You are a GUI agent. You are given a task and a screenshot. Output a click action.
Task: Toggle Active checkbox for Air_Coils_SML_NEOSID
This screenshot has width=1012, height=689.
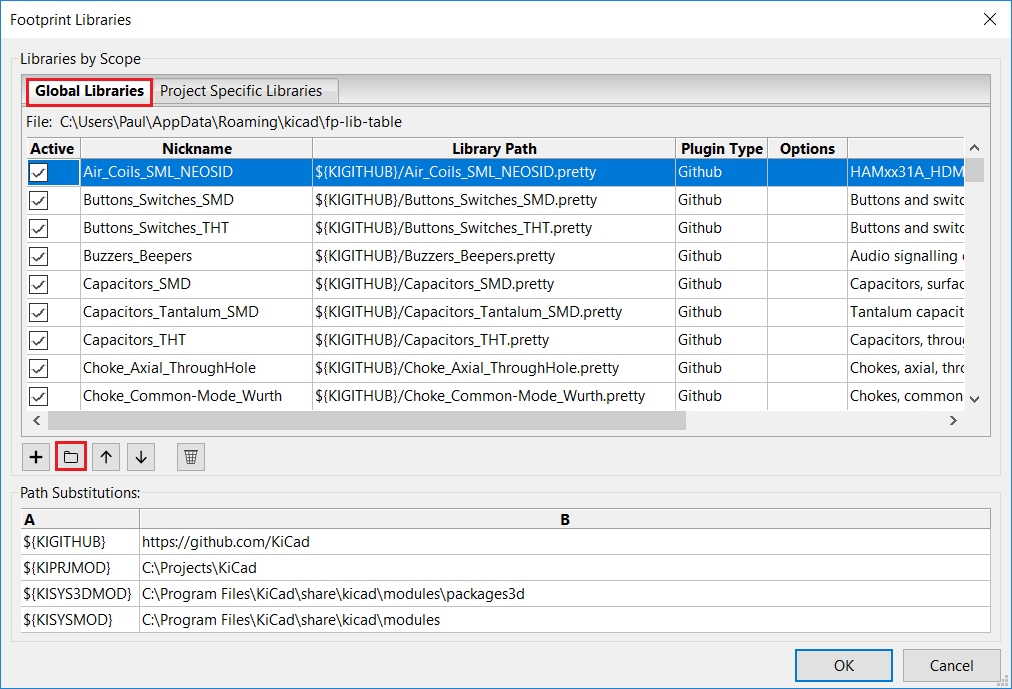click(x=39, y=172)
